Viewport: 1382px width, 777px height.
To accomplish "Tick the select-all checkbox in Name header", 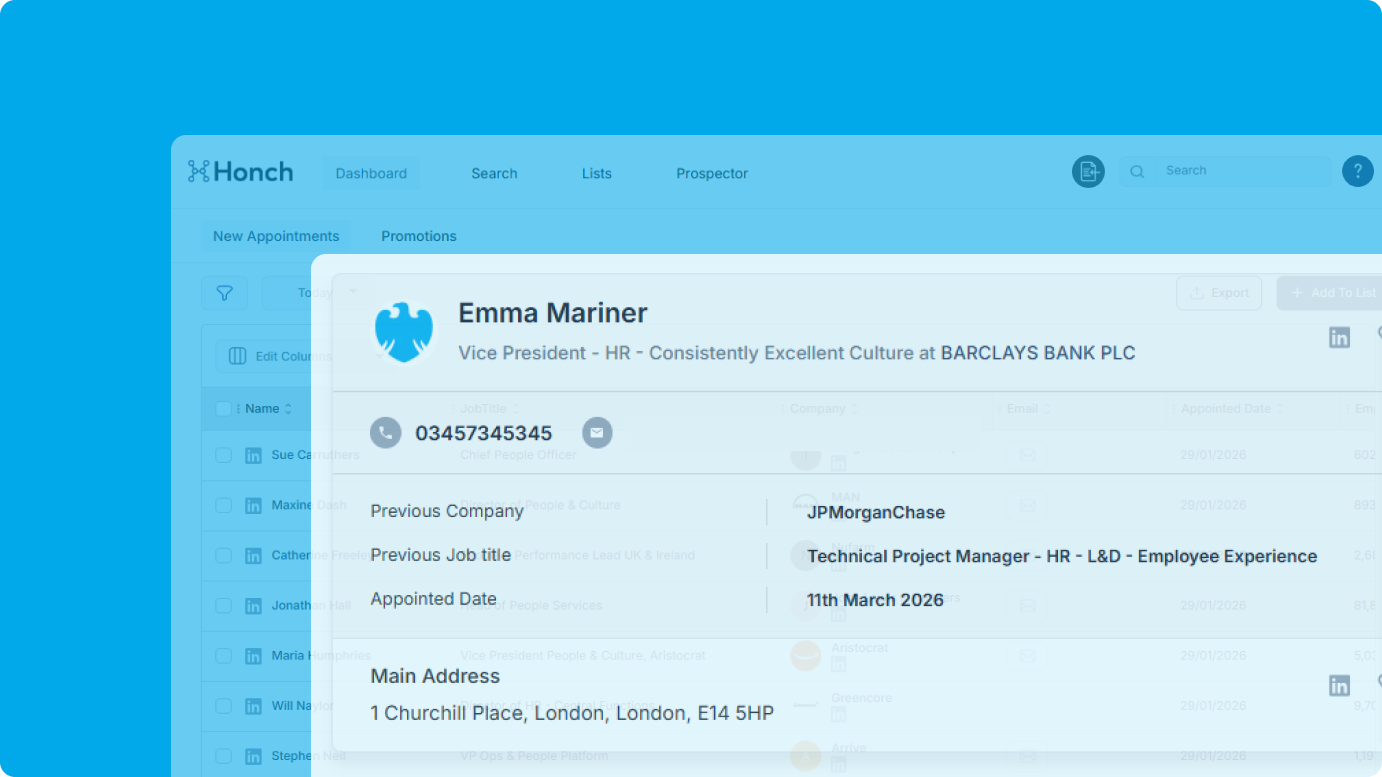I will pyautogui.click(x=223, y=409).
